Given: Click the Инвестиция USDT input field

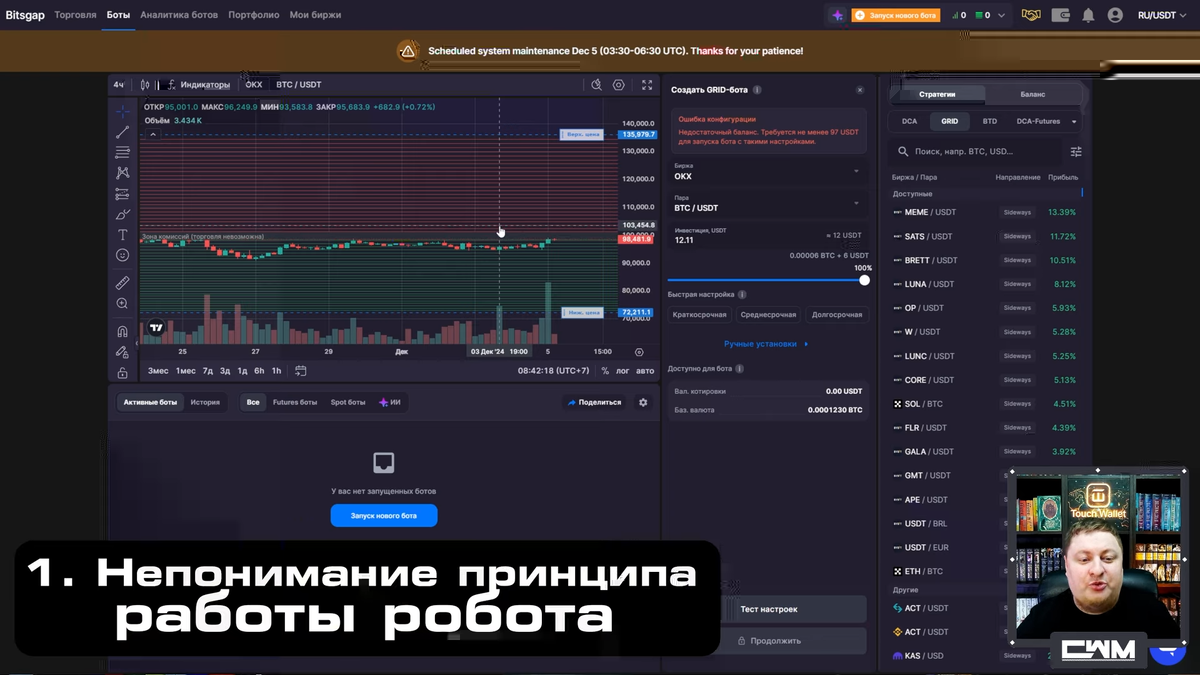Looking at the screenshot, I should pyautogui.click(x=767, y=236).
